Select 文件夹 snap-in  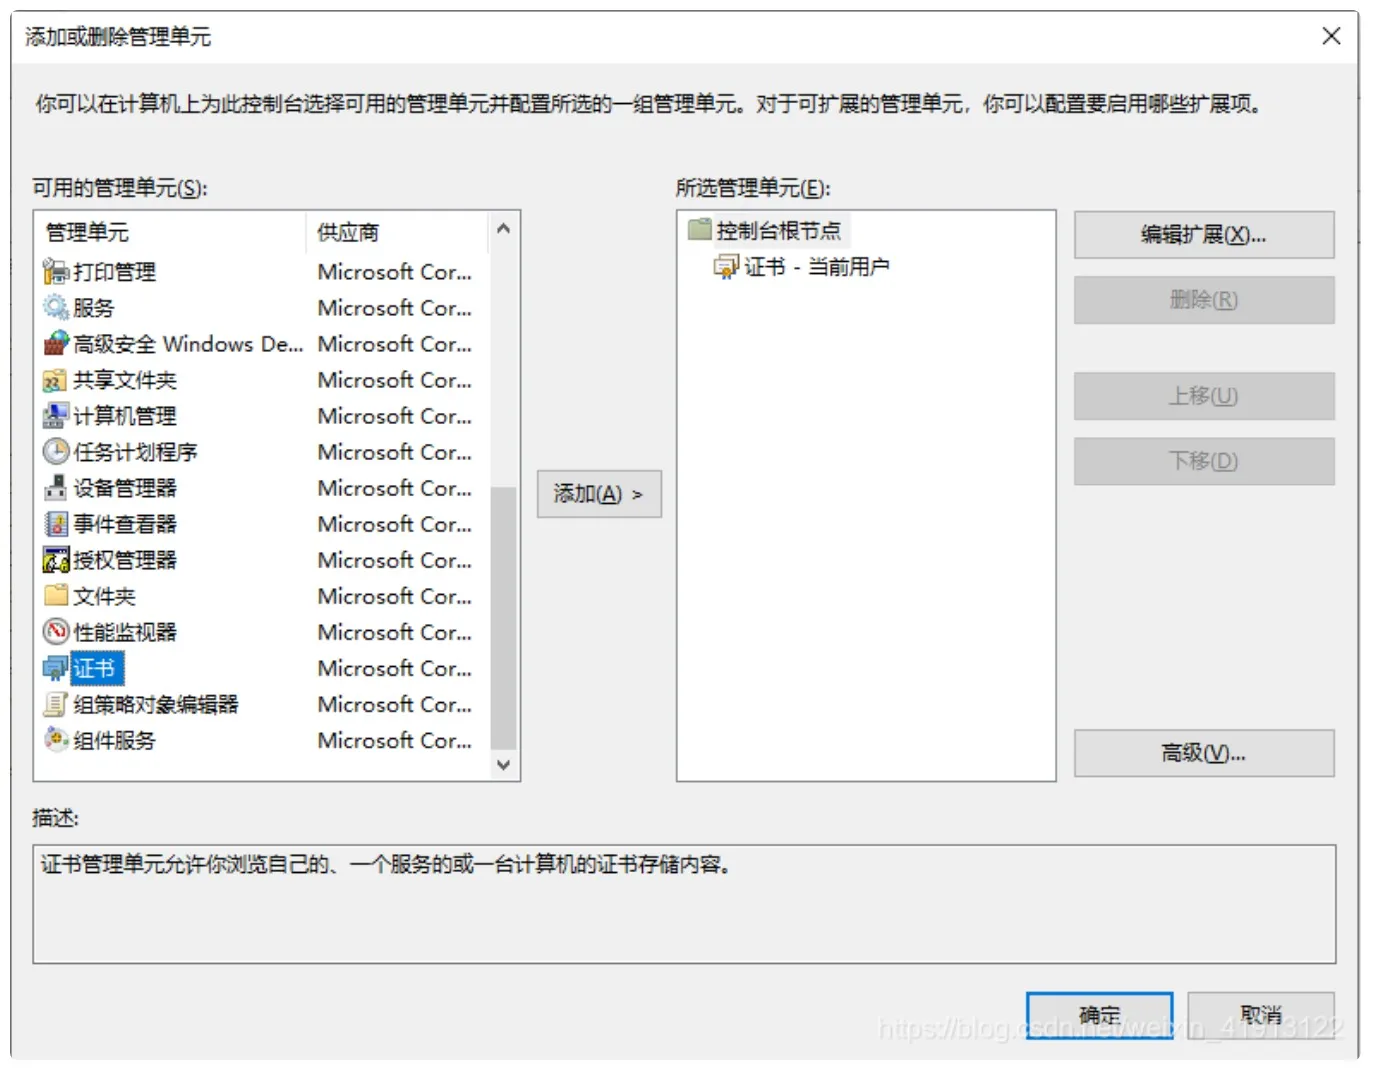pos(104,596)
